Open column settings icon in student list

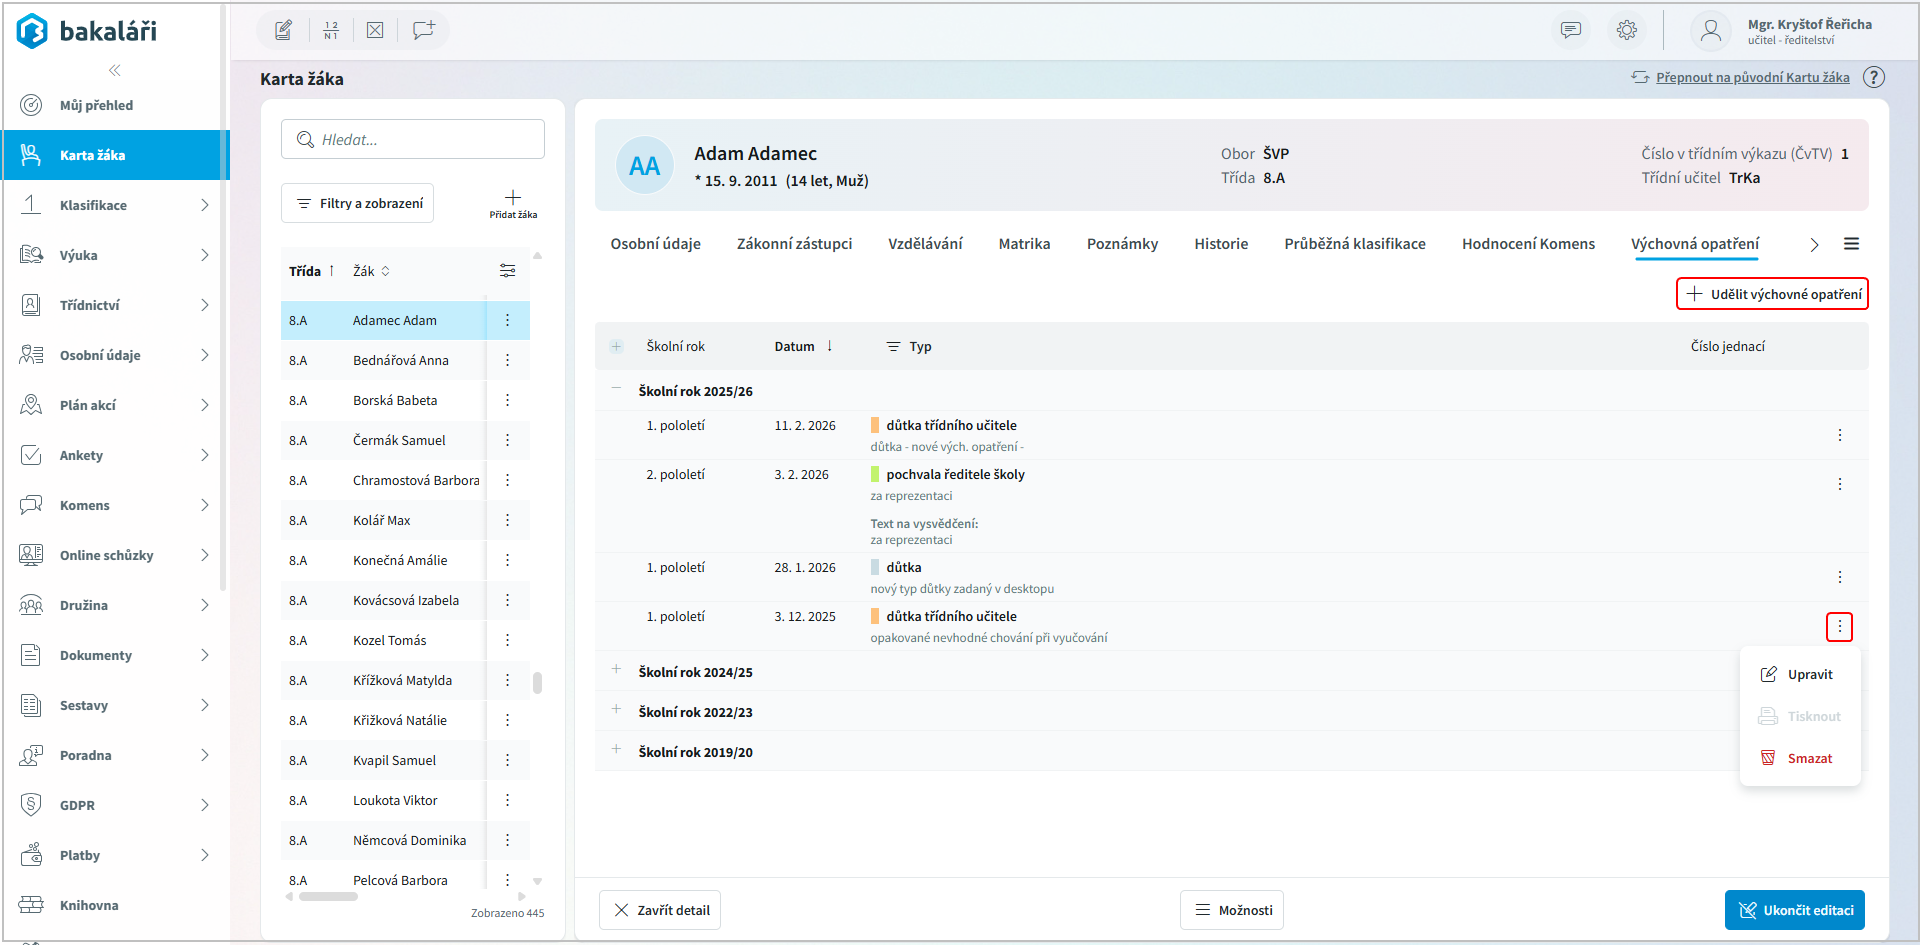coord(508,271)
